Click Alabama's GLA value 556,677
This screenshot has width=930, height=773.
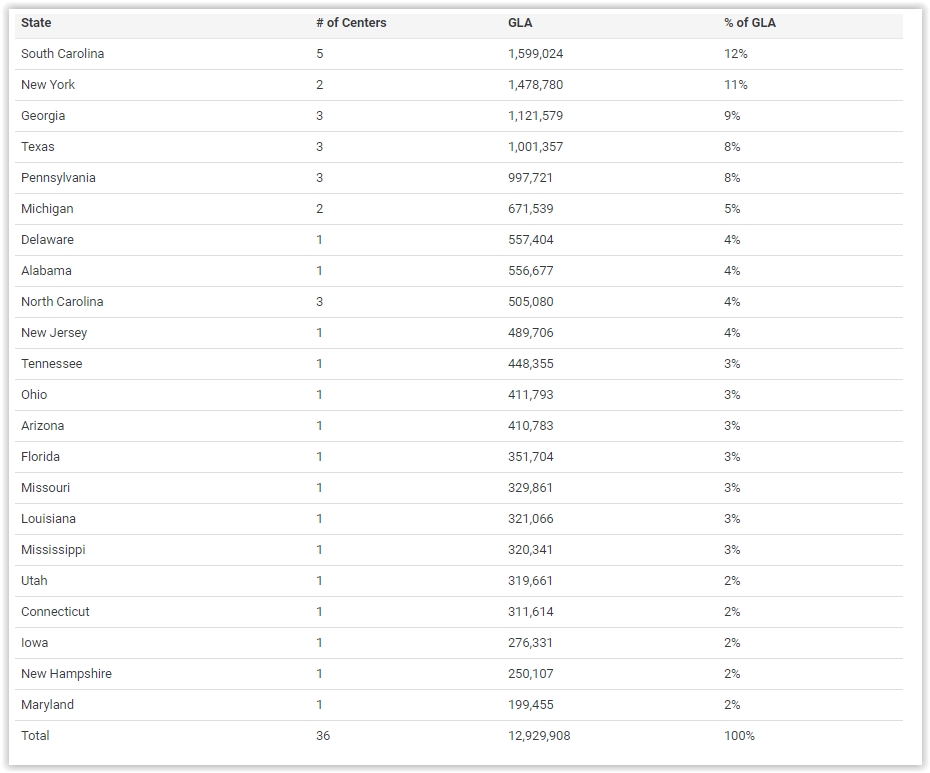click(x=531, y=271)
